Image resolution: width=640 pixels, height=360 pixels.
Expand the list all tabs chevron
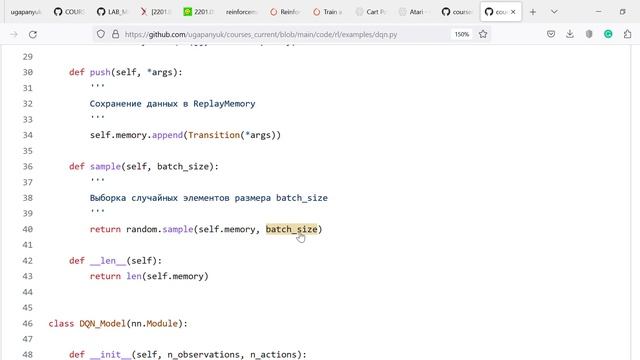[554, 12]
